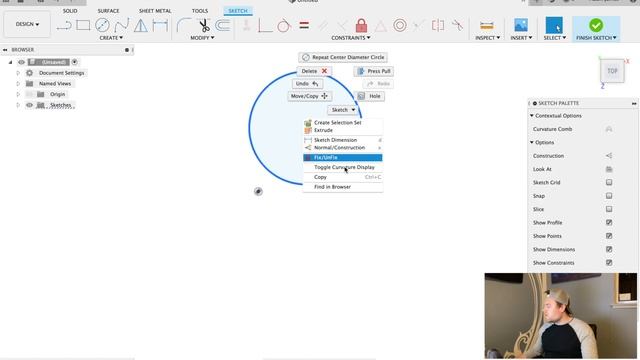The height and width of the screenshot is (360, 640).
Task: Select the Trim scissors tool
Action: click(x=204, y=25)
